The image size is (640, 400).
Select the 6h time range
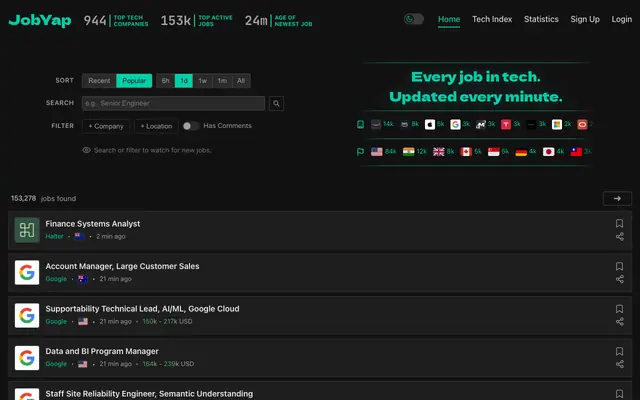coord(165,81)
